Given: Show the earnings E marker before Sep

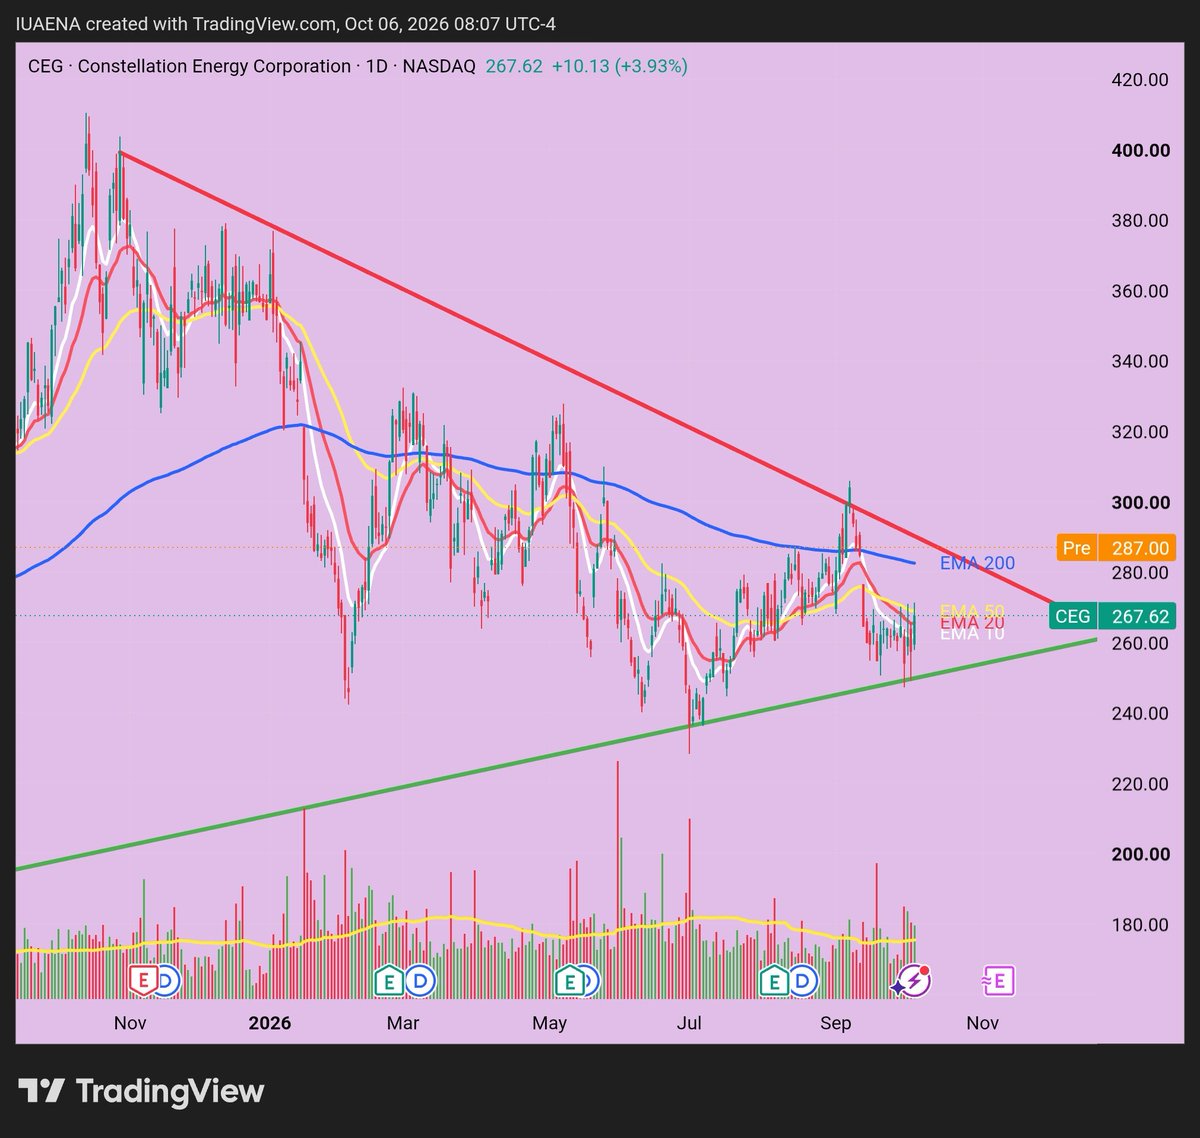Looking at the screenshot, I should click(773, 981).
